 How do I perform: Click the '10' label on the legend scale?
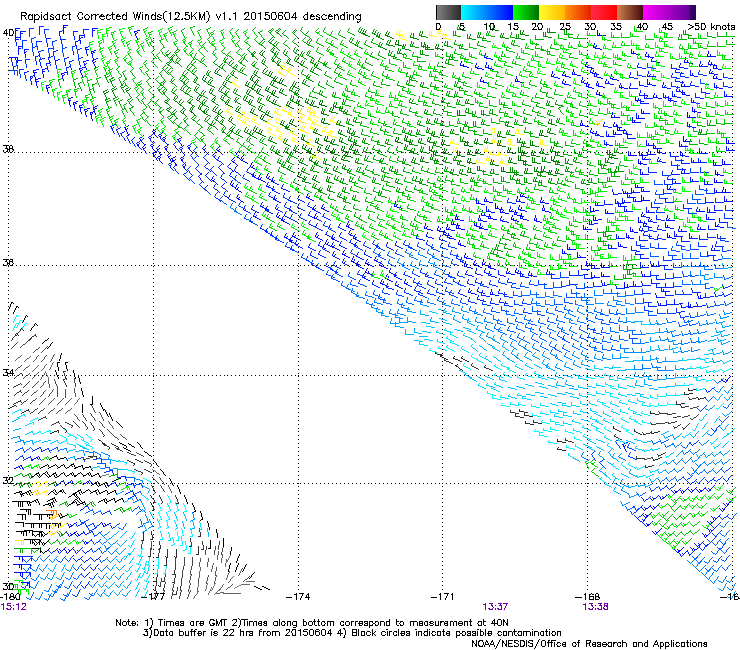point(489,26)
